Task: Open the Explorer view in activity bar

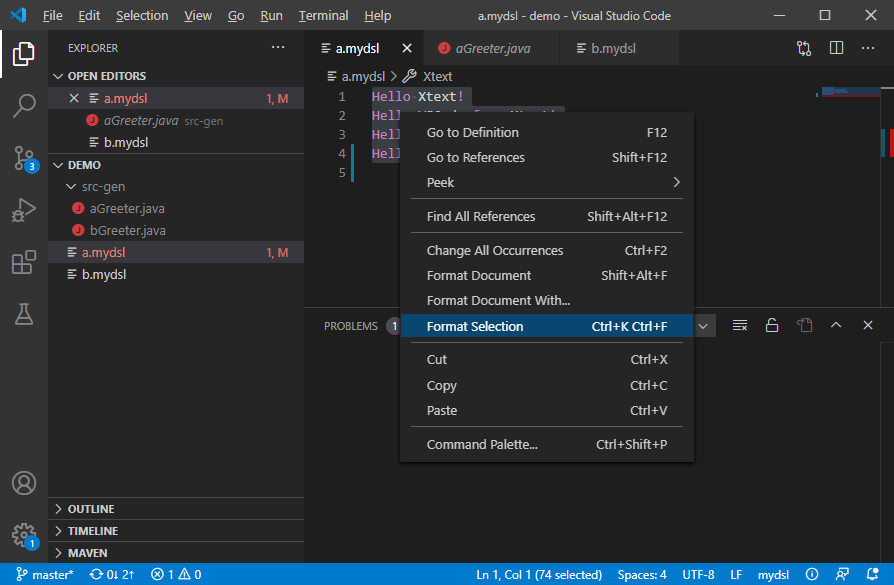Action: (23, 54)
